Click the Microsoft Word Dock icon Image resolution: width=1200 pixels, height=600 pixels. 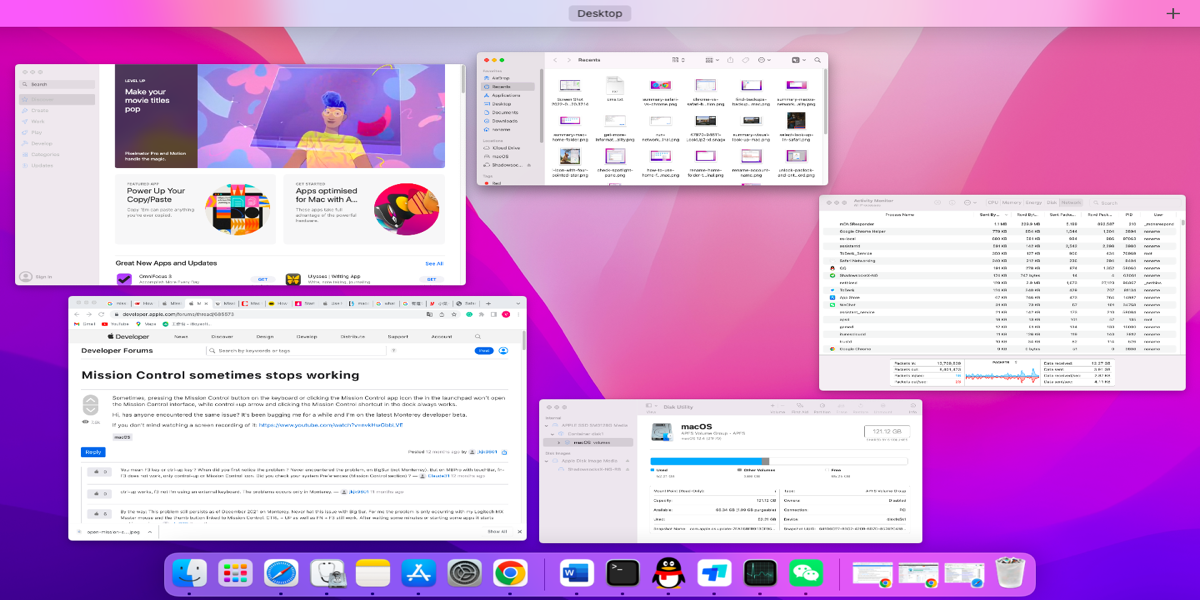point(577,573)
